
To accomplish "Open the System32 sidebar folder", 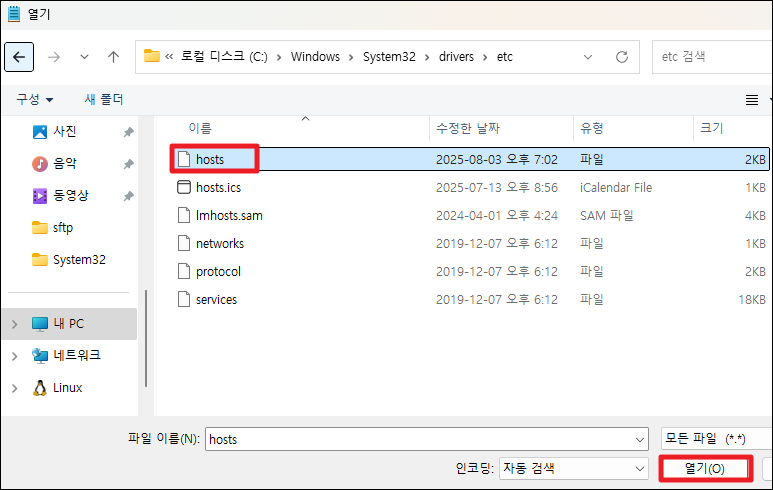I will point(69,260).
